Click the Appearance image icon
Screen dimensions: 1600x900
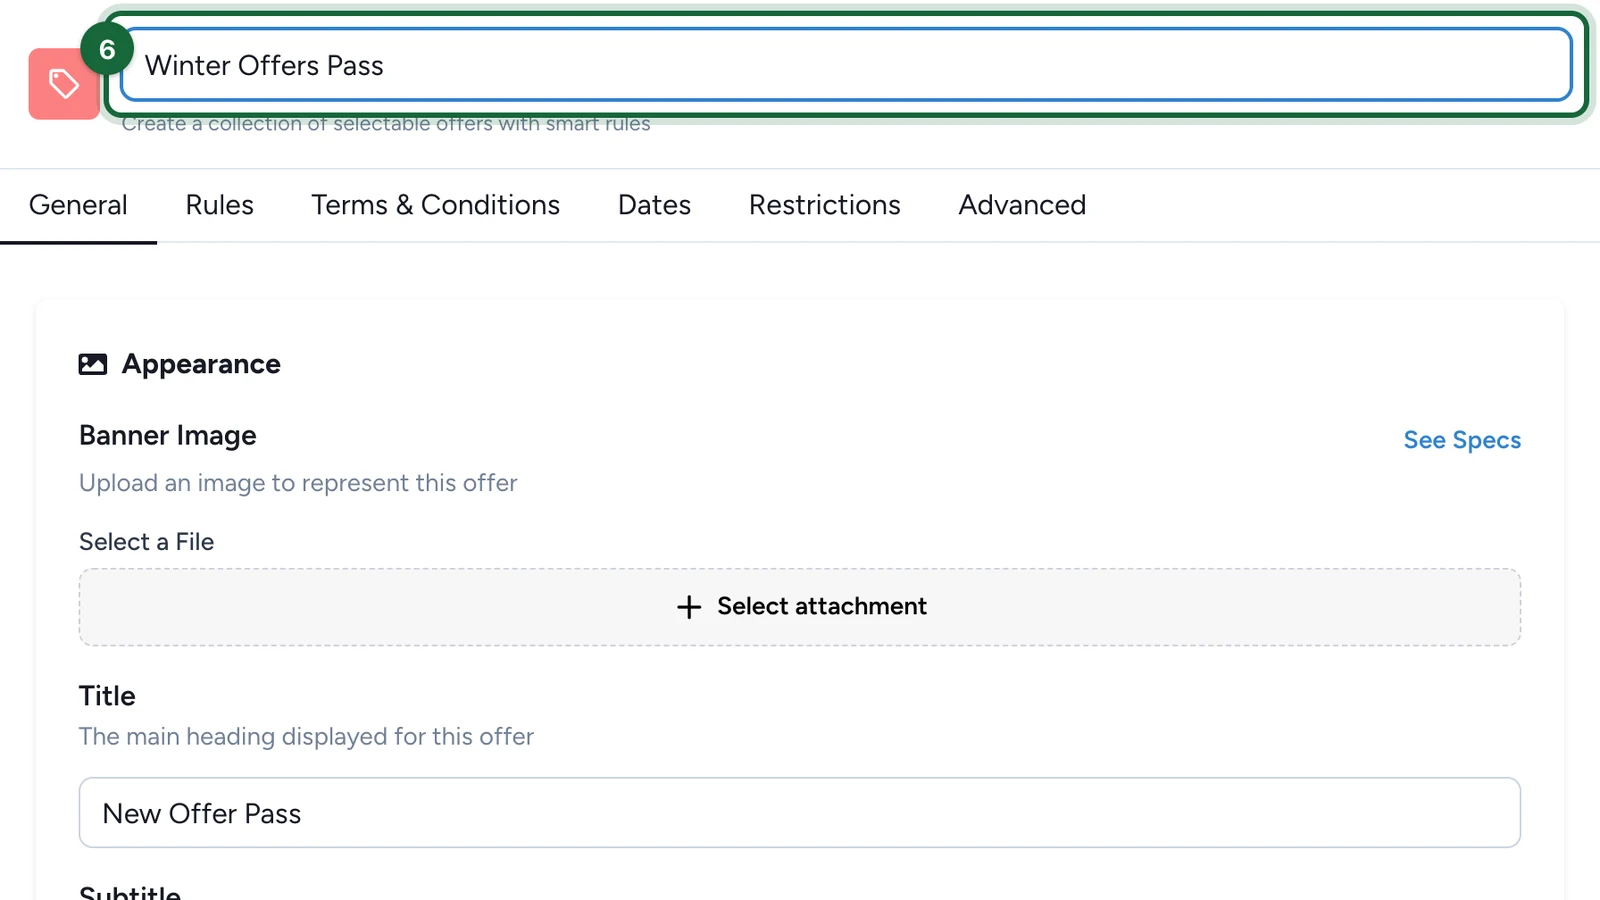click(93, 364)
